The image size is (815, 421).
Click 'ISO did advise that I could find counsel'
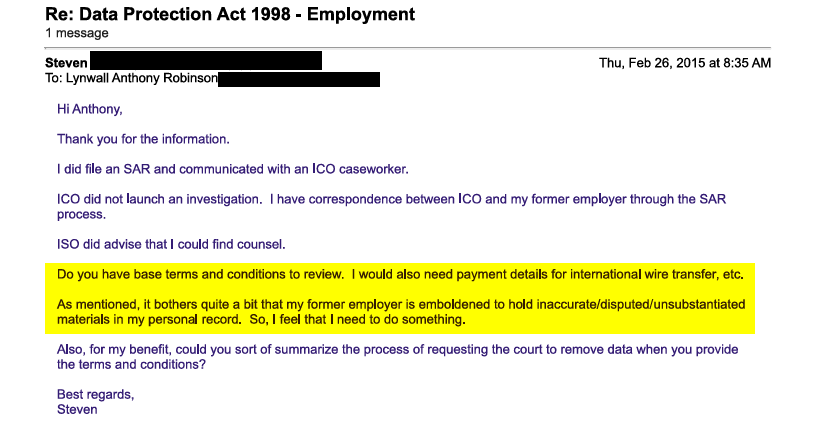171,245
